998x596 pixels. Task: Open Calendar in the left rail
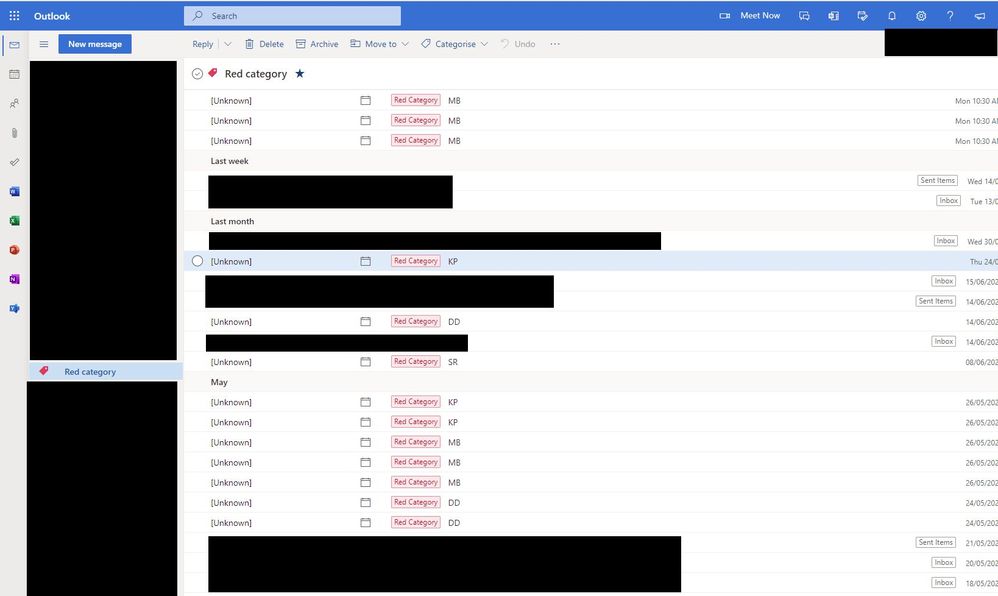14,74
